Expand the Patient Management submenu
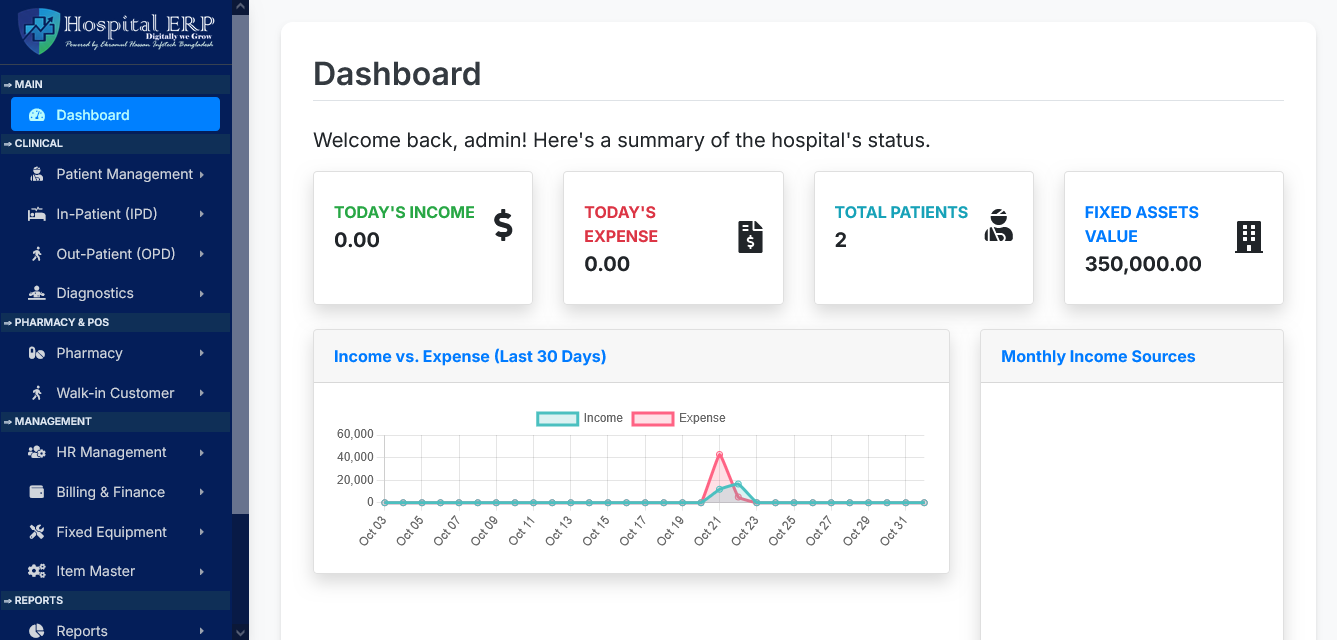The image size is (1337, 640). [204, 174]
